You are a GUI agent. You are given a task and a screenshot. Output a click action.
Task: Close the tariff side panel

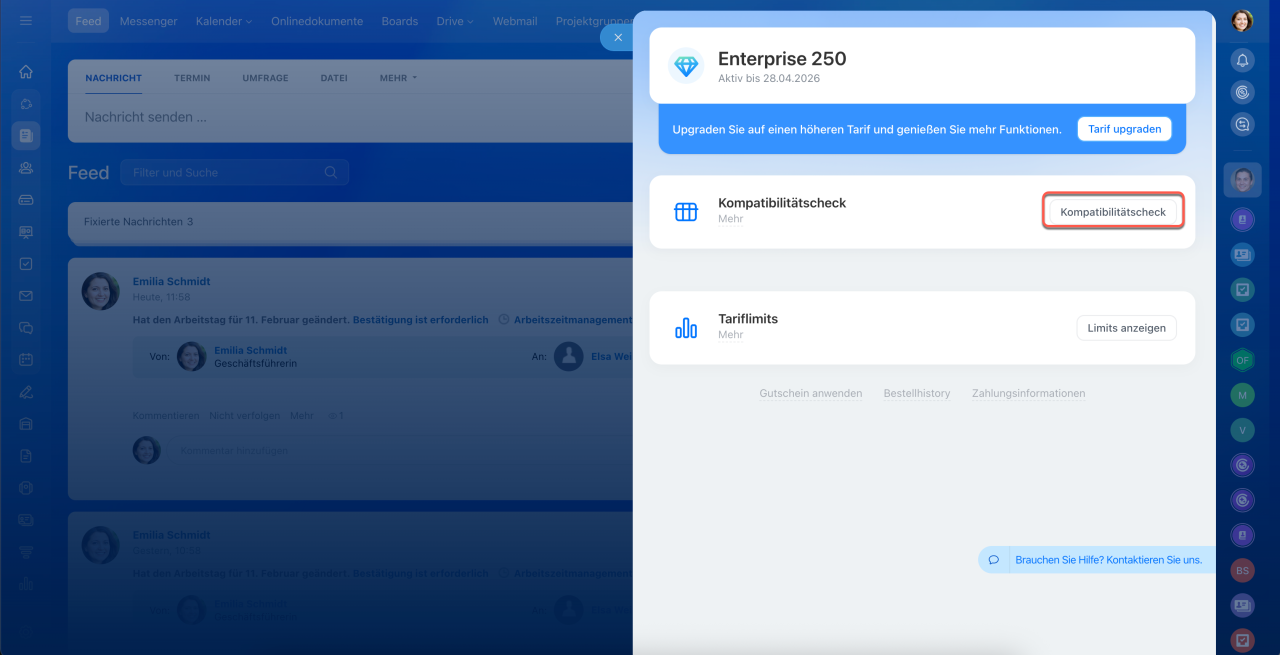pos(617,38)
